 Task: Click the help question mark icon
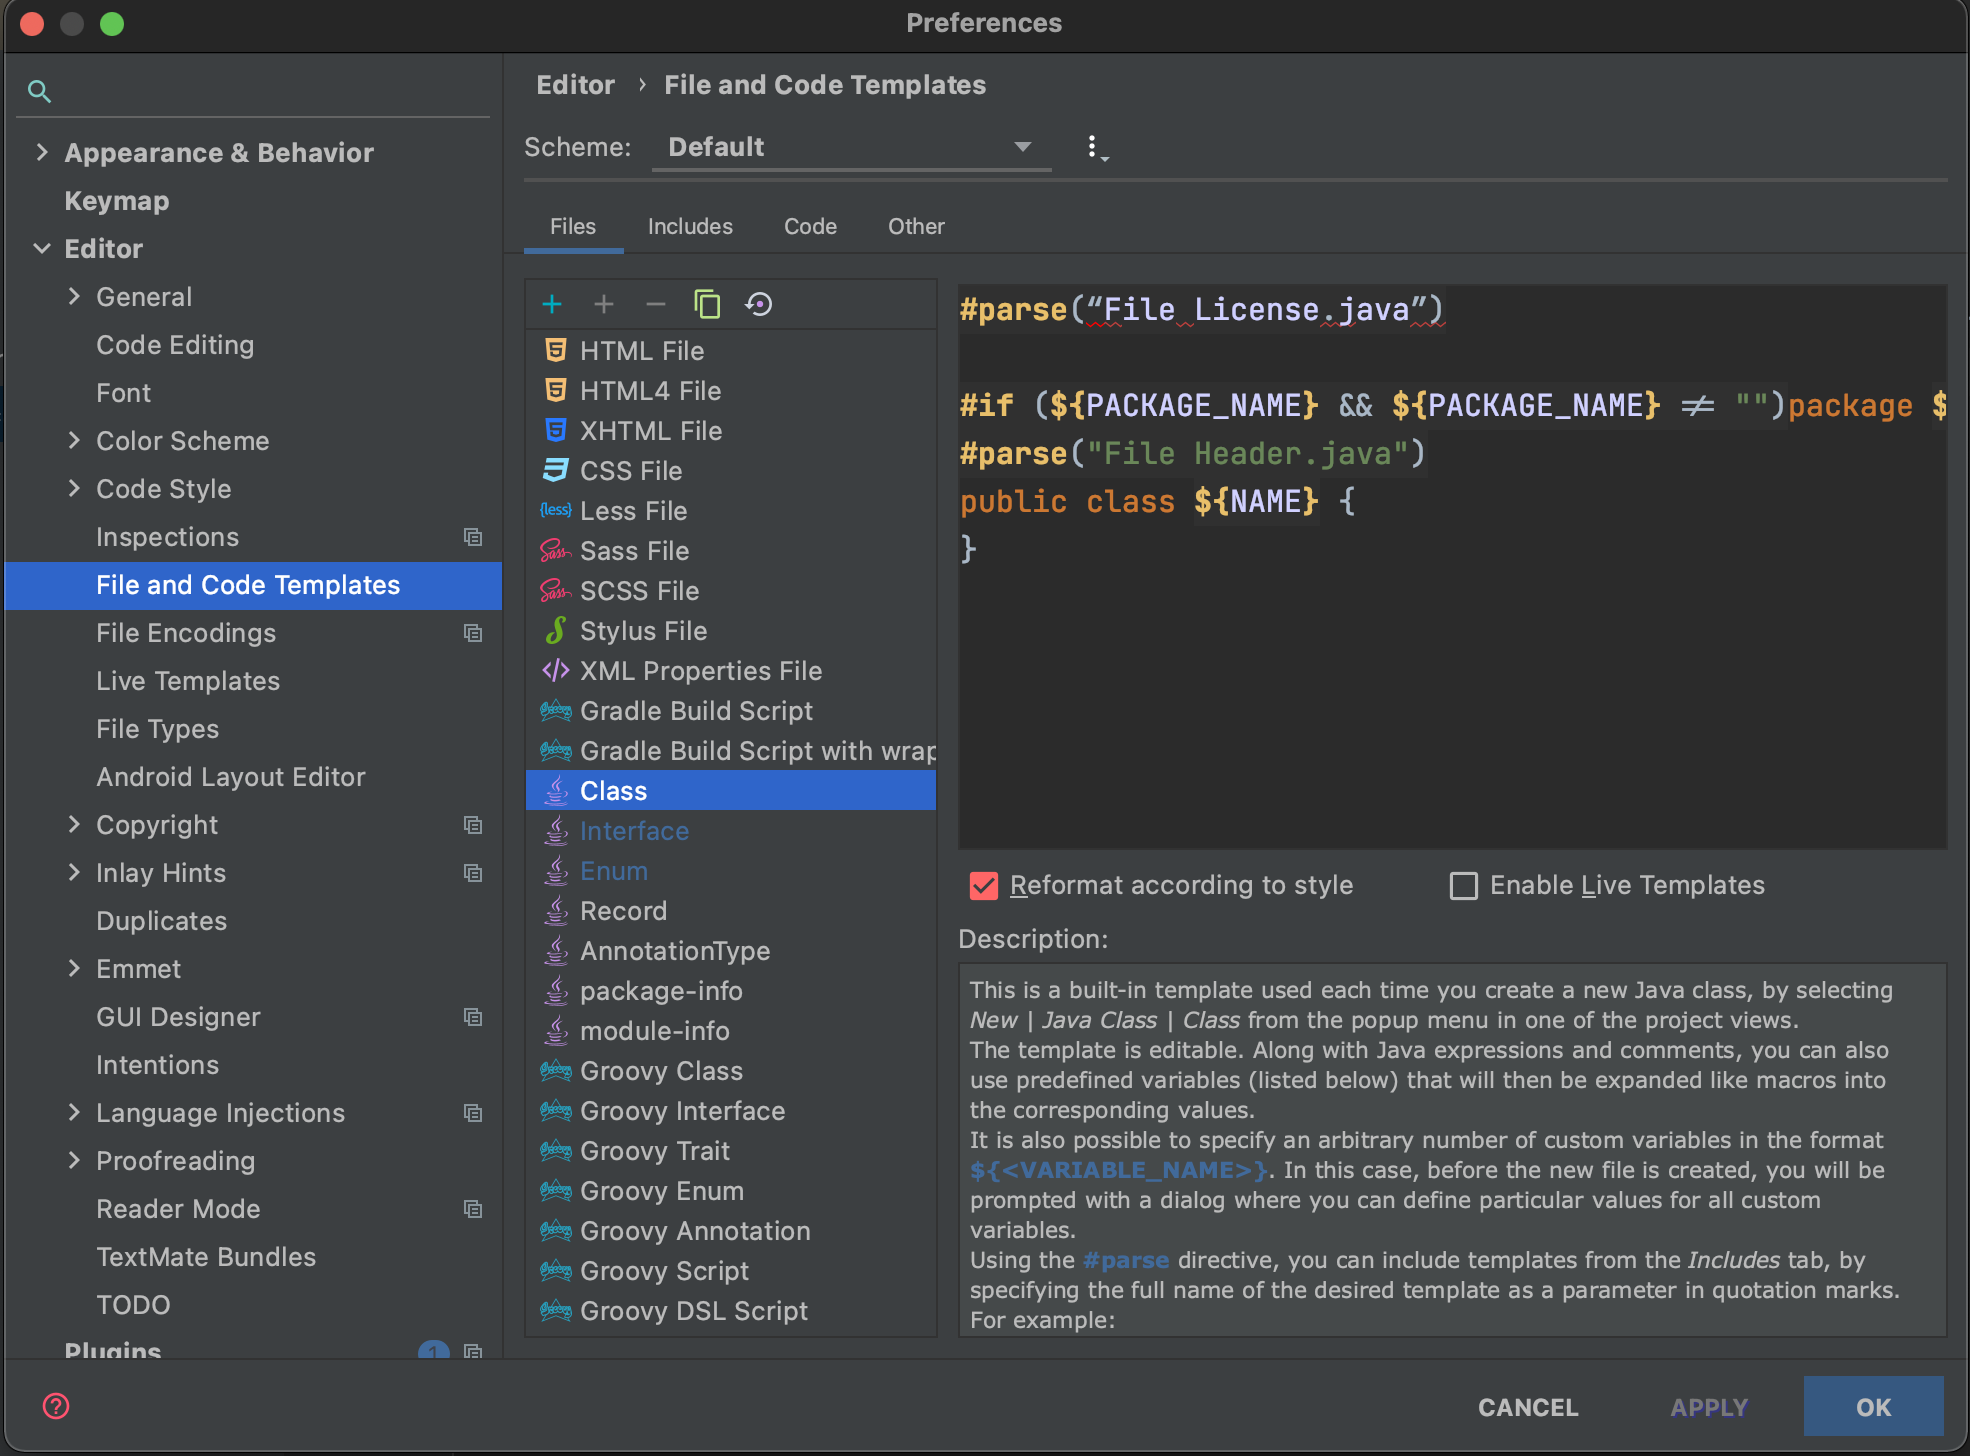56,1406
